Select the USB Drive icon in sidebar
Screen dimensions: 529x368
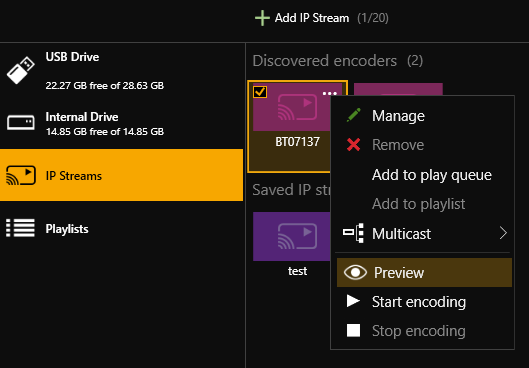[21, 70]
